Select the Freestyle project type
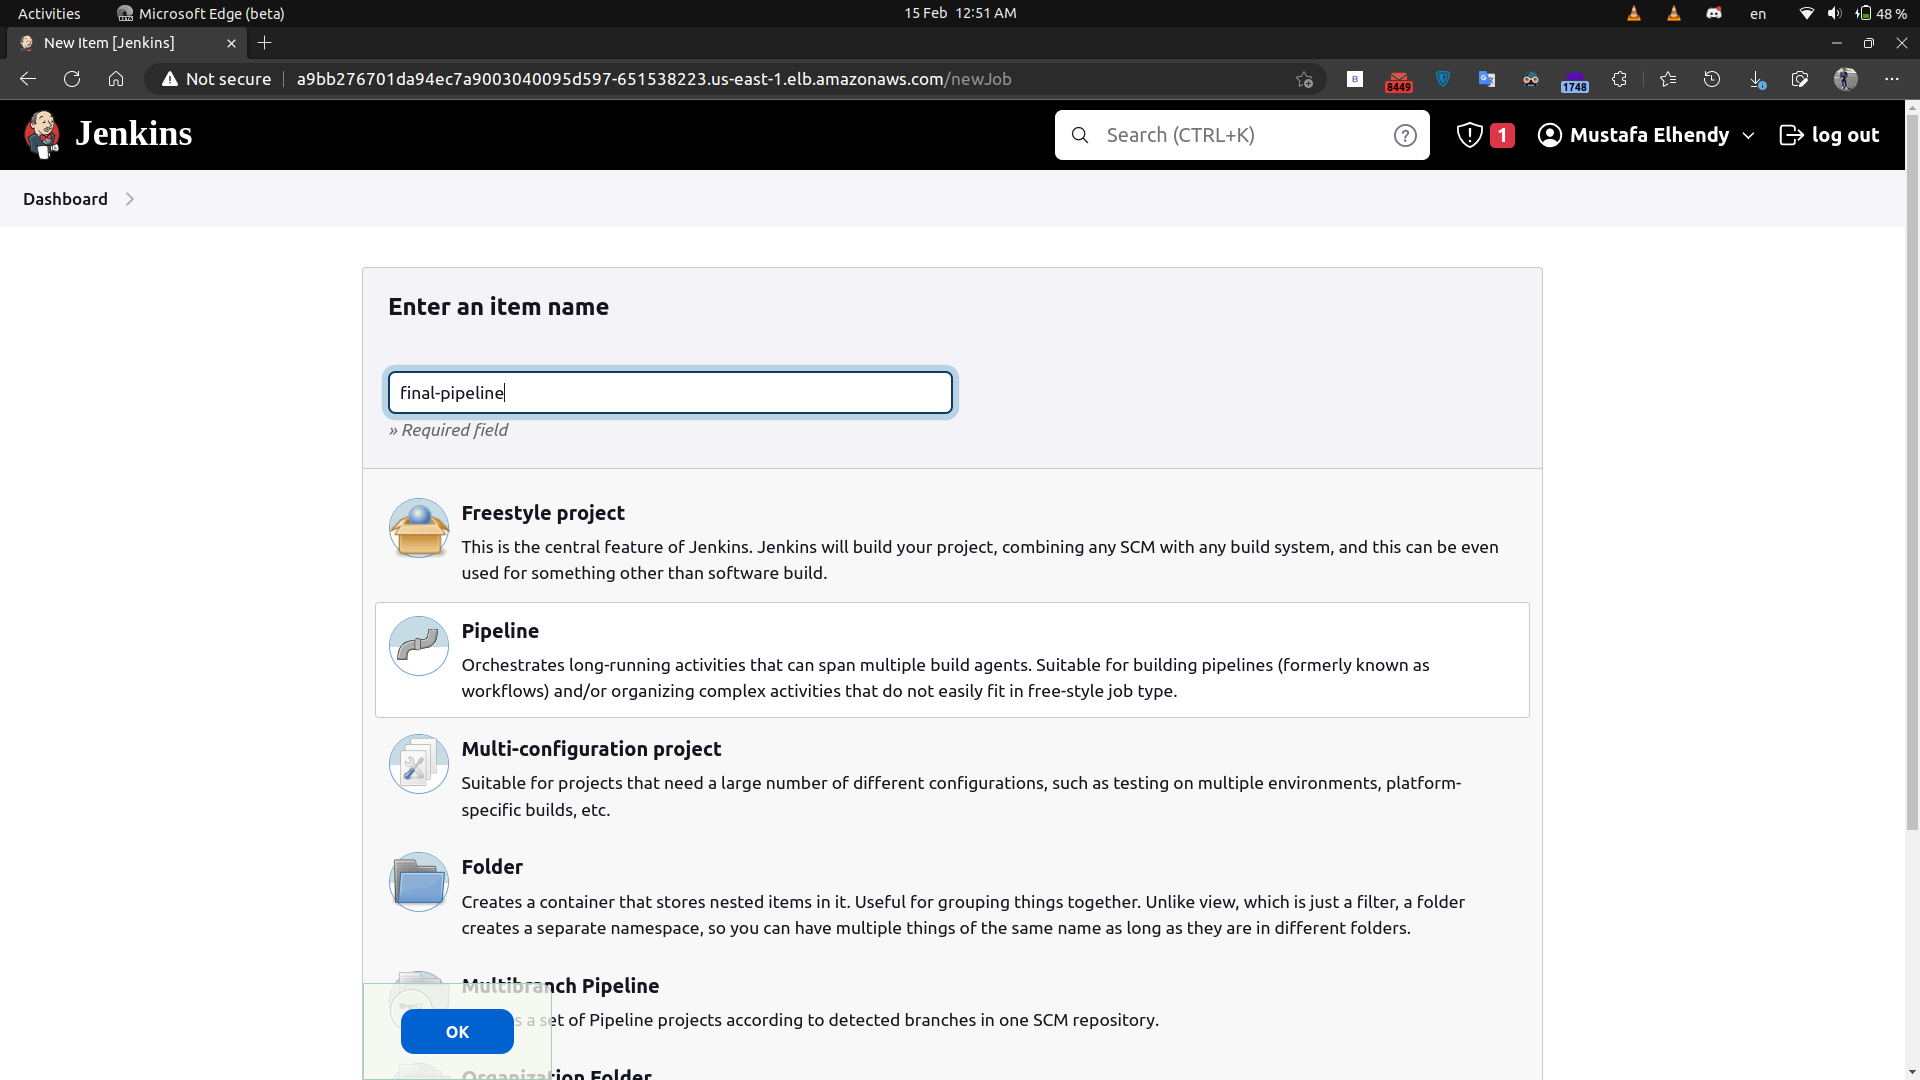The width and height of the screenshot is (1920, 1080). click(x=543, y=512)
